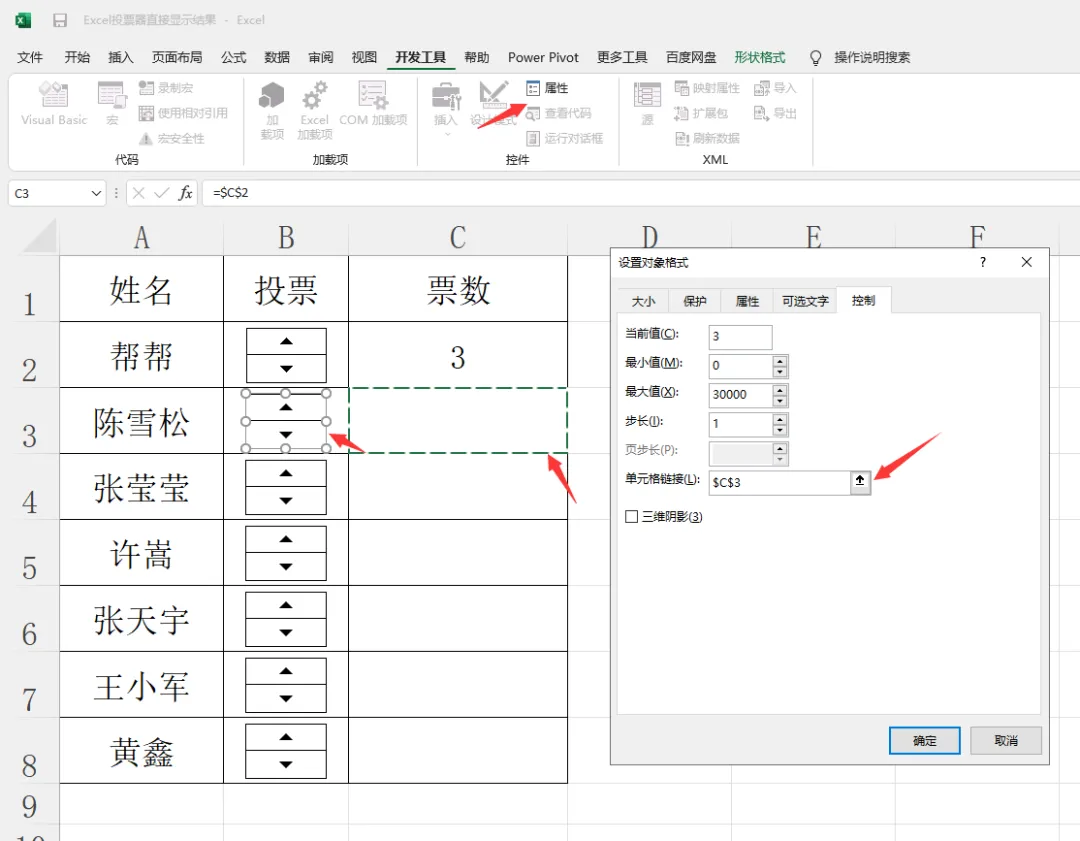Viewport: 1080px width, 841px height.
Task: Increase the vote spinner for 许嵩
Action: (286, 539)
